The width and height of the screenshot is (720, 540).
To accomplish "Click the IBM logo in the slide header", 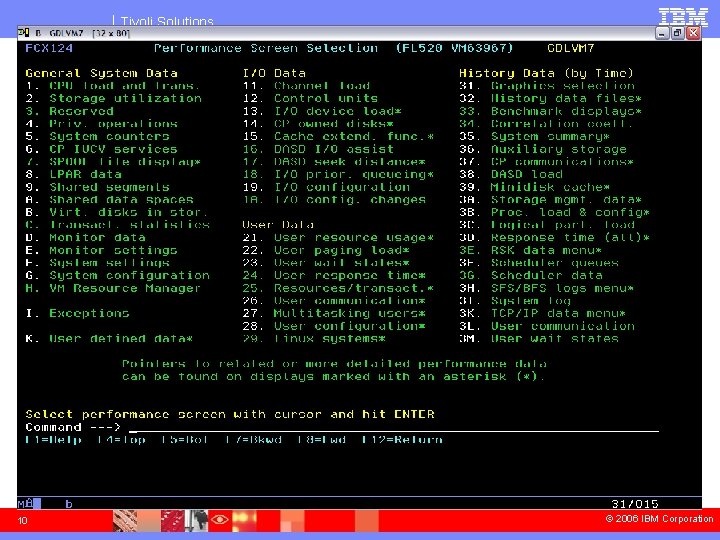I will (x=683, y=17).
